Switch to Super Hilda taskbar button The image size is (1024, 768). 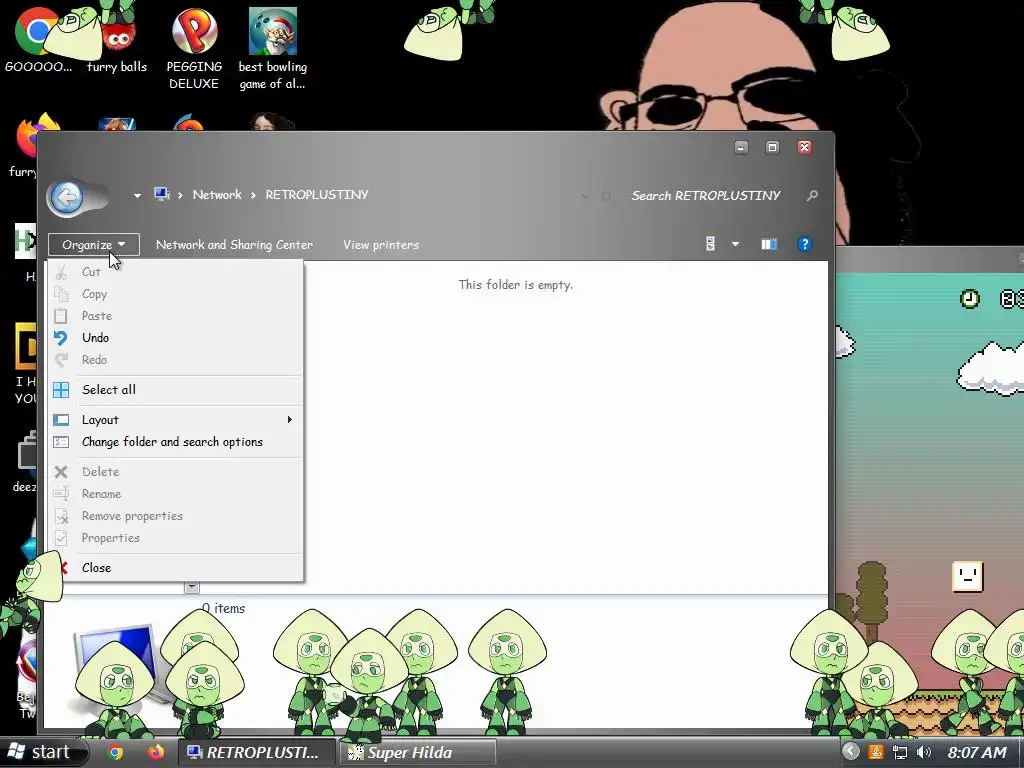click(417, 752)
